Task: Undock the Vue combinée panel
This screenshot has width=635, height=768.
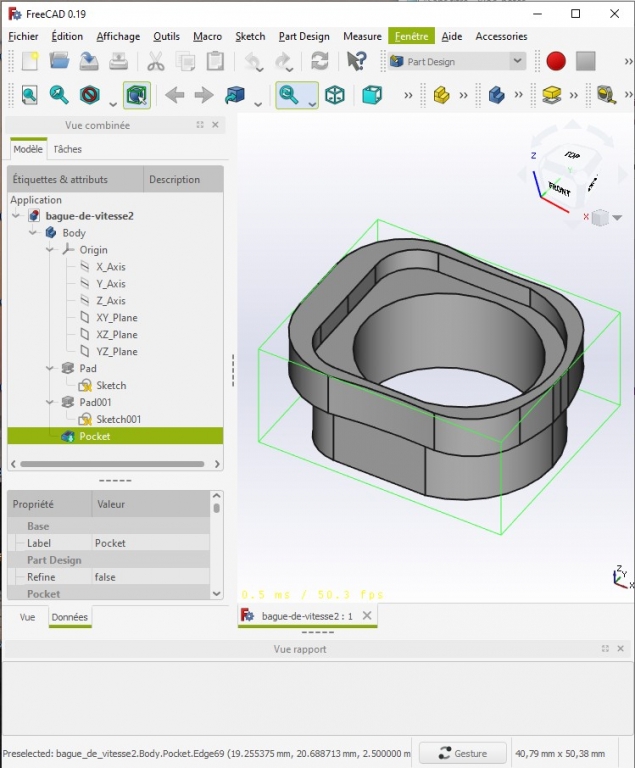Action: 200,125
